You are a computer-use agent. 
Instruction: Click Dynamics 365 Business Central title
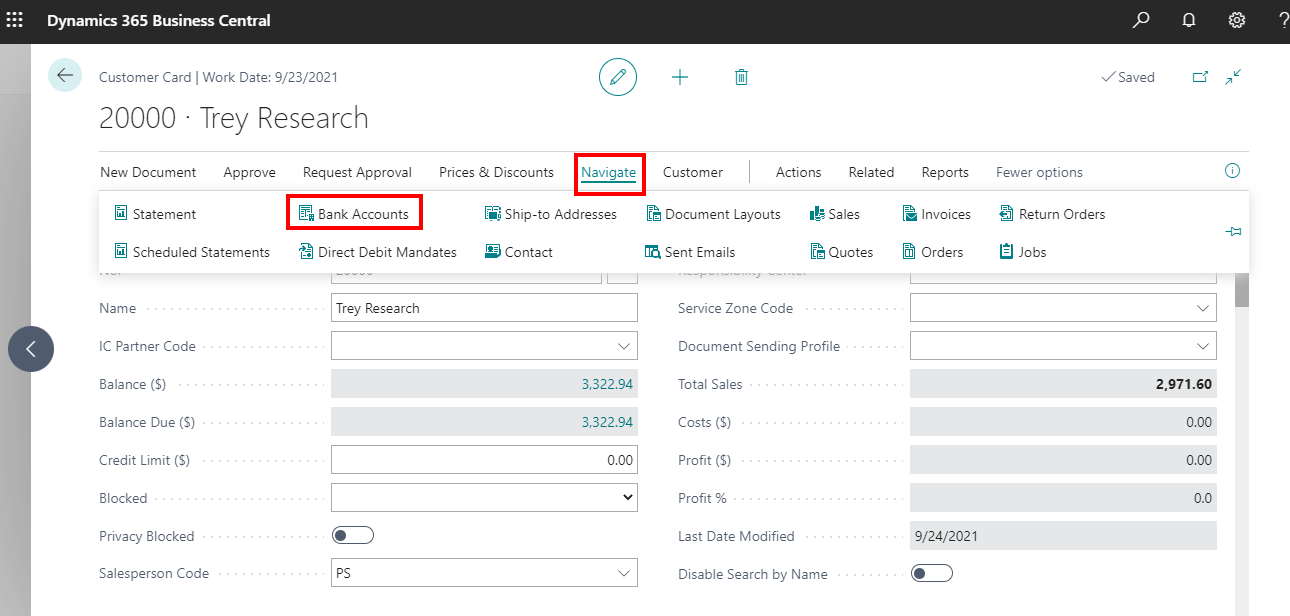coord(158,20)
